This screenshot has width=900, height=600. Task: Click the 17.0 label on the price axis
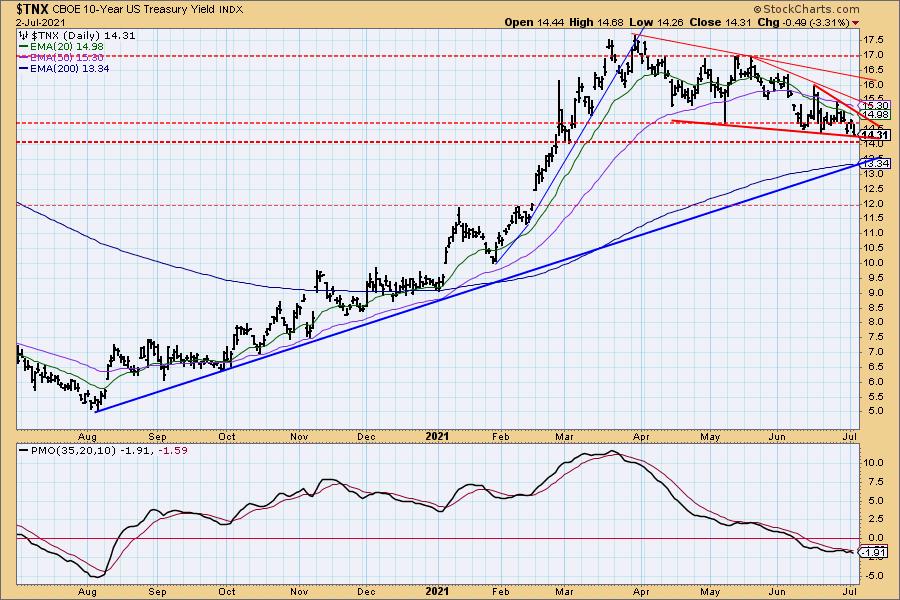pyautogui.click(x=873, y=55)
